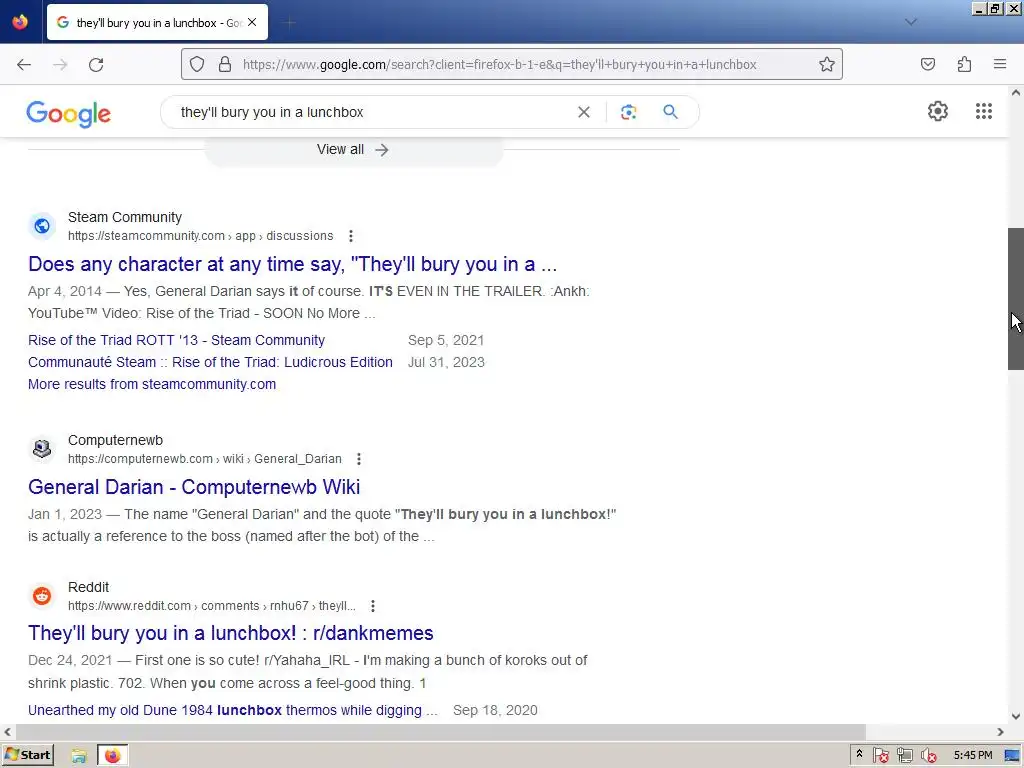1024x768 pixels.
Task: Open options menu for Reddit result
Action: pyautogui.click(x=372, y=606)
